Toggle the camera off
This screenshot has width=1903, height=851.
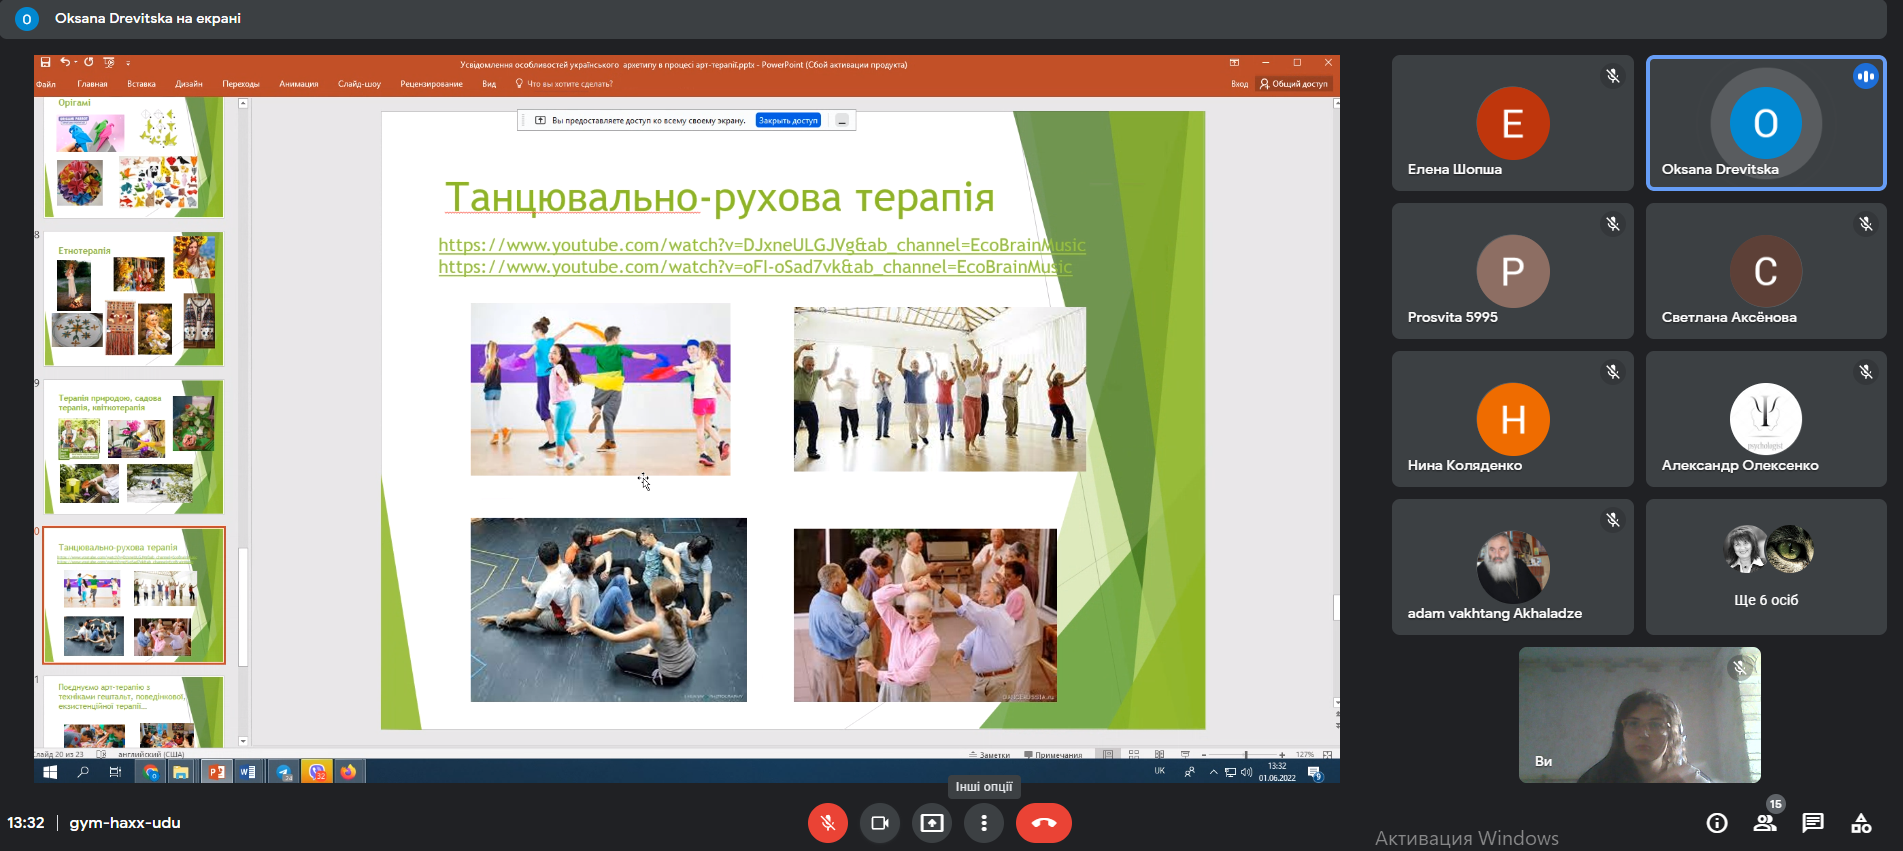(x=880, y=823)
